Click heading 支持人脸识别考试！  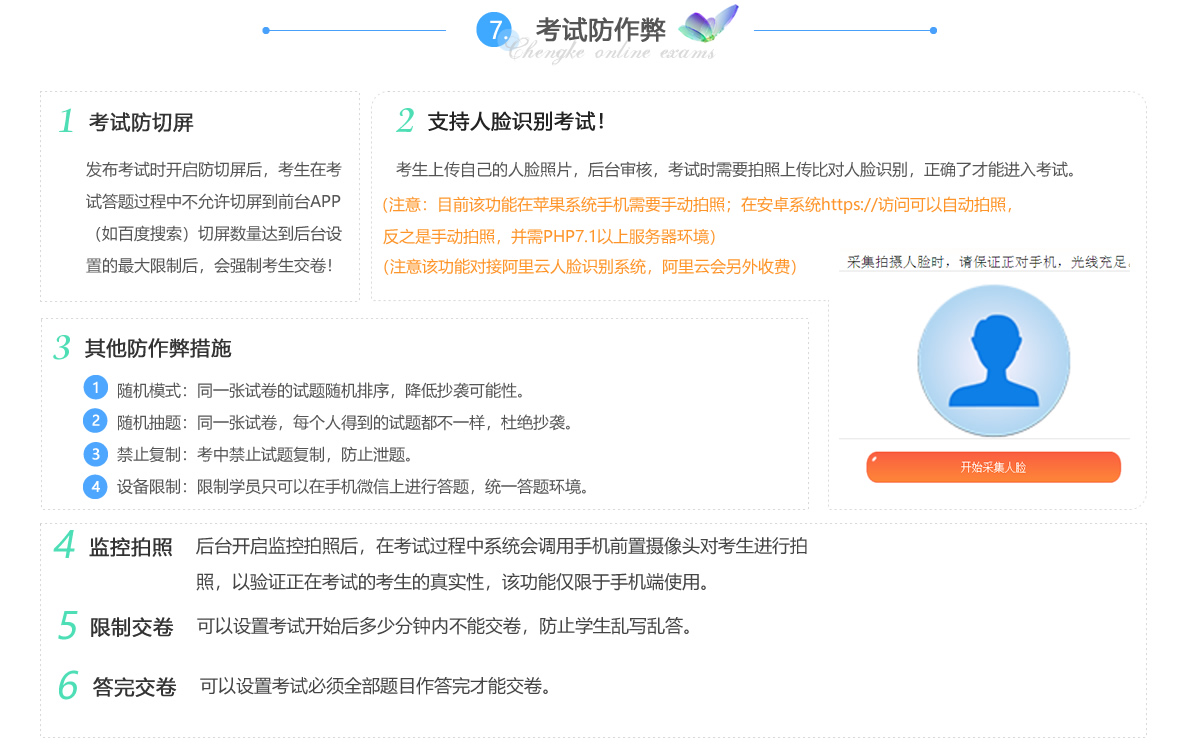(x=517, y=121)
